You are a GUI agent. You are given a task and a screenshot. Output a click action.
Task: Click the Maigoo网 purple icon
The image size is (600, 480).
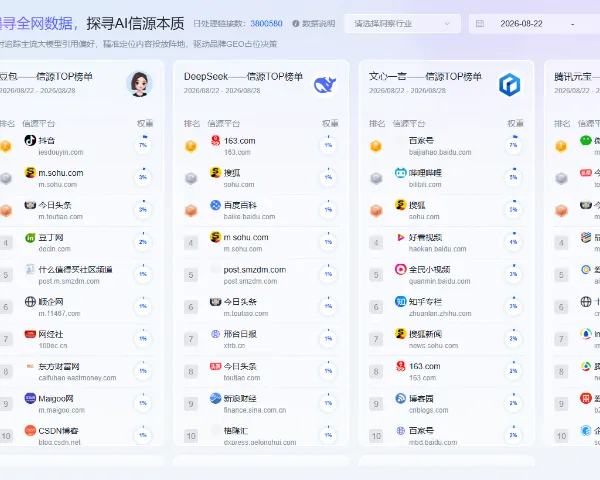pyautogui.click(x=30, y=398)
